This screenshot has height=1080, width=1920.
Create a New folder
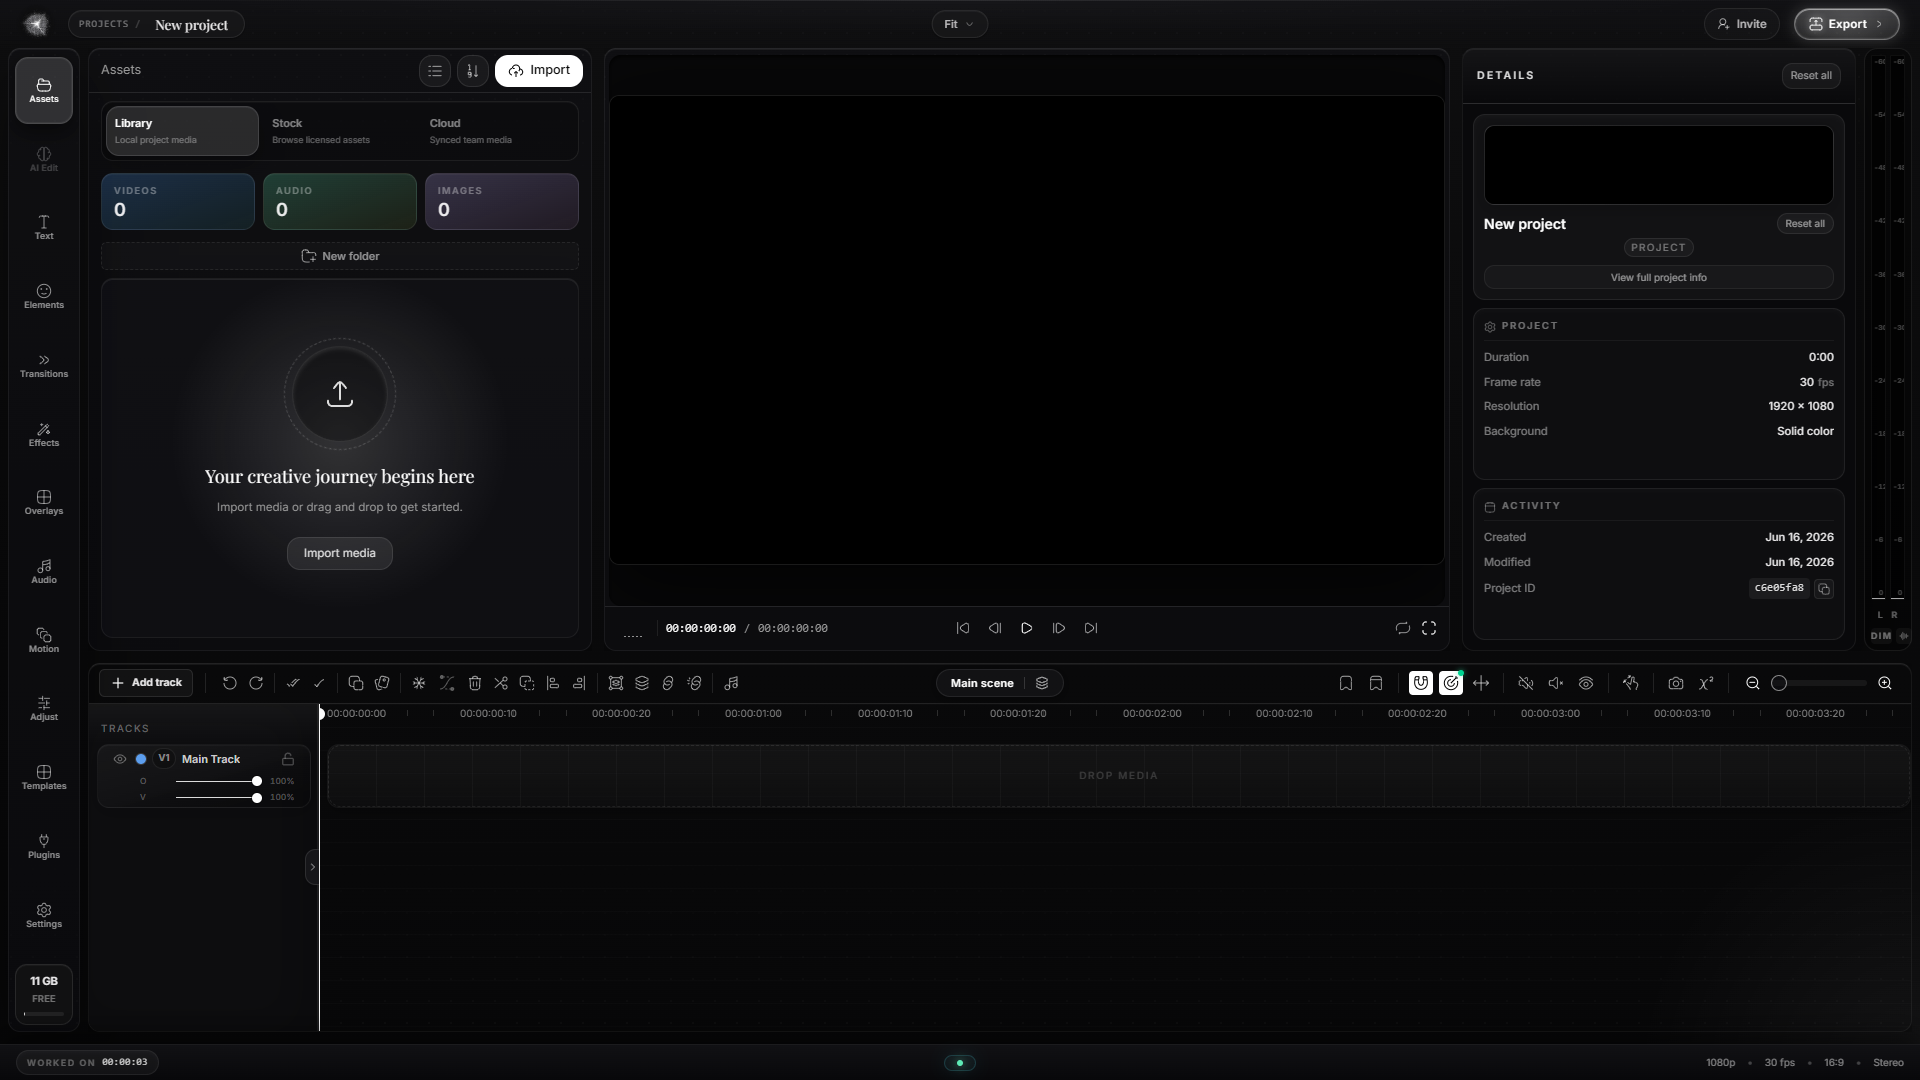click(340, 256)
